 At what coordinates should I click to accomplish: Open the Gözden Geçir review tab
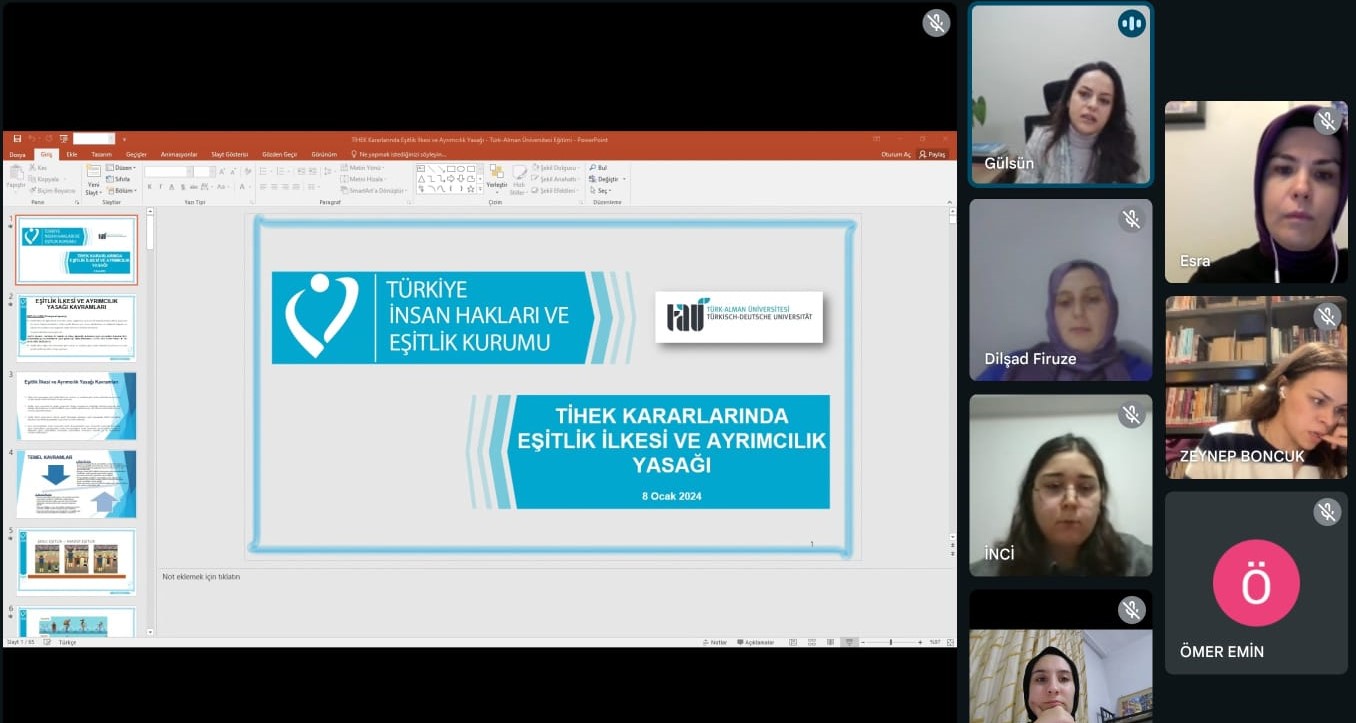tap(279, 155)
